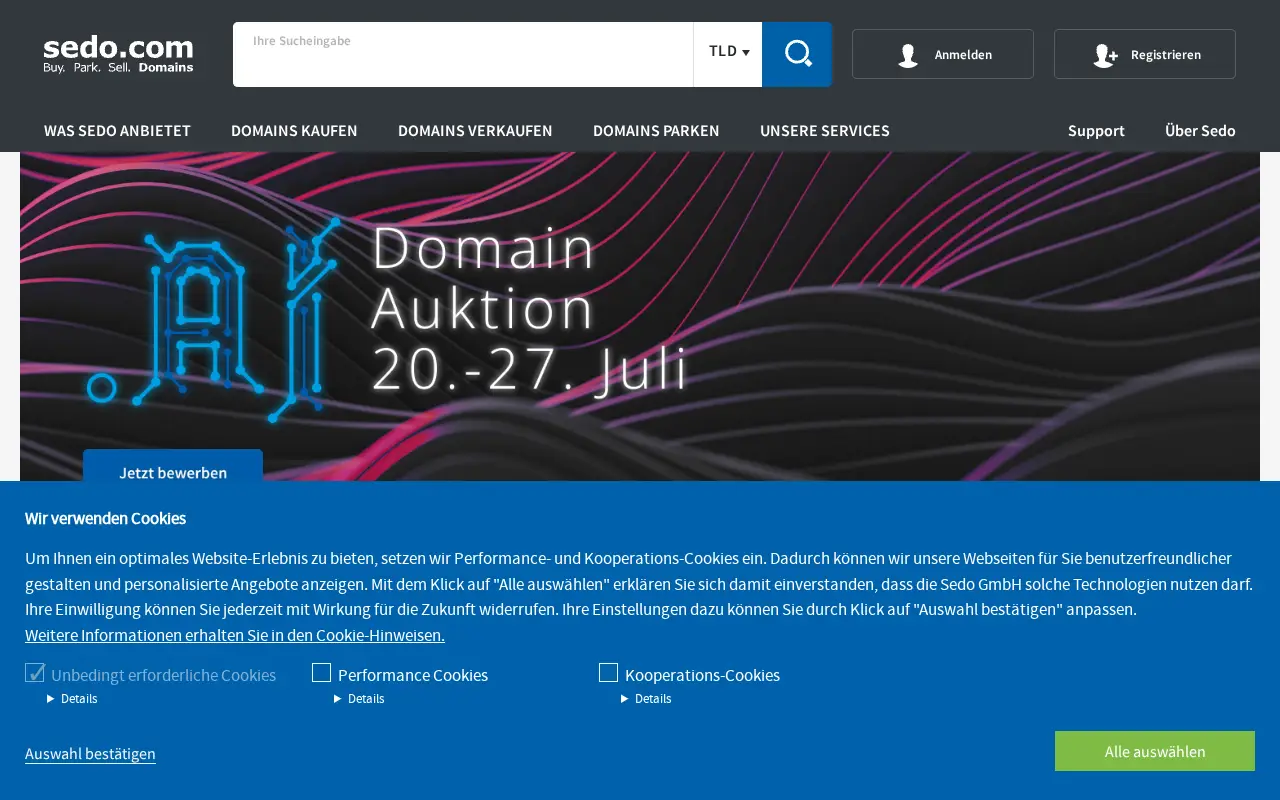Click the Alle auswählen button
The width and height of the screenshot is (1280, 800).
[x=1155, y=751]
